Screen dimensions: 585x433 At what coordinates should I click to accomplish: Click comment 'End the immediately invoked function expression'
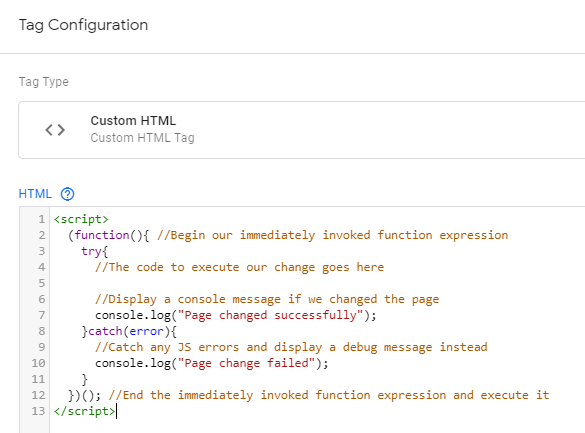[329, 395]
